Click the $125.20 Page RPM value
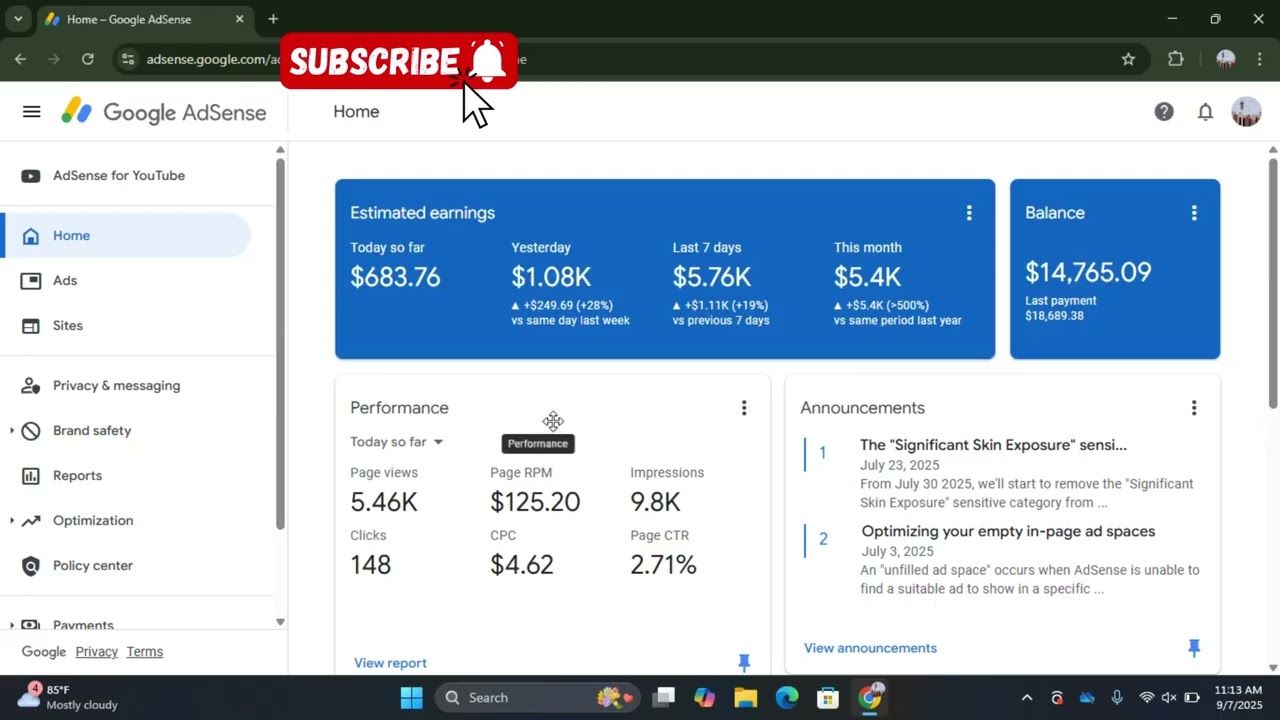The height and width of the screenshot is (720, 1280). point(535,502)
